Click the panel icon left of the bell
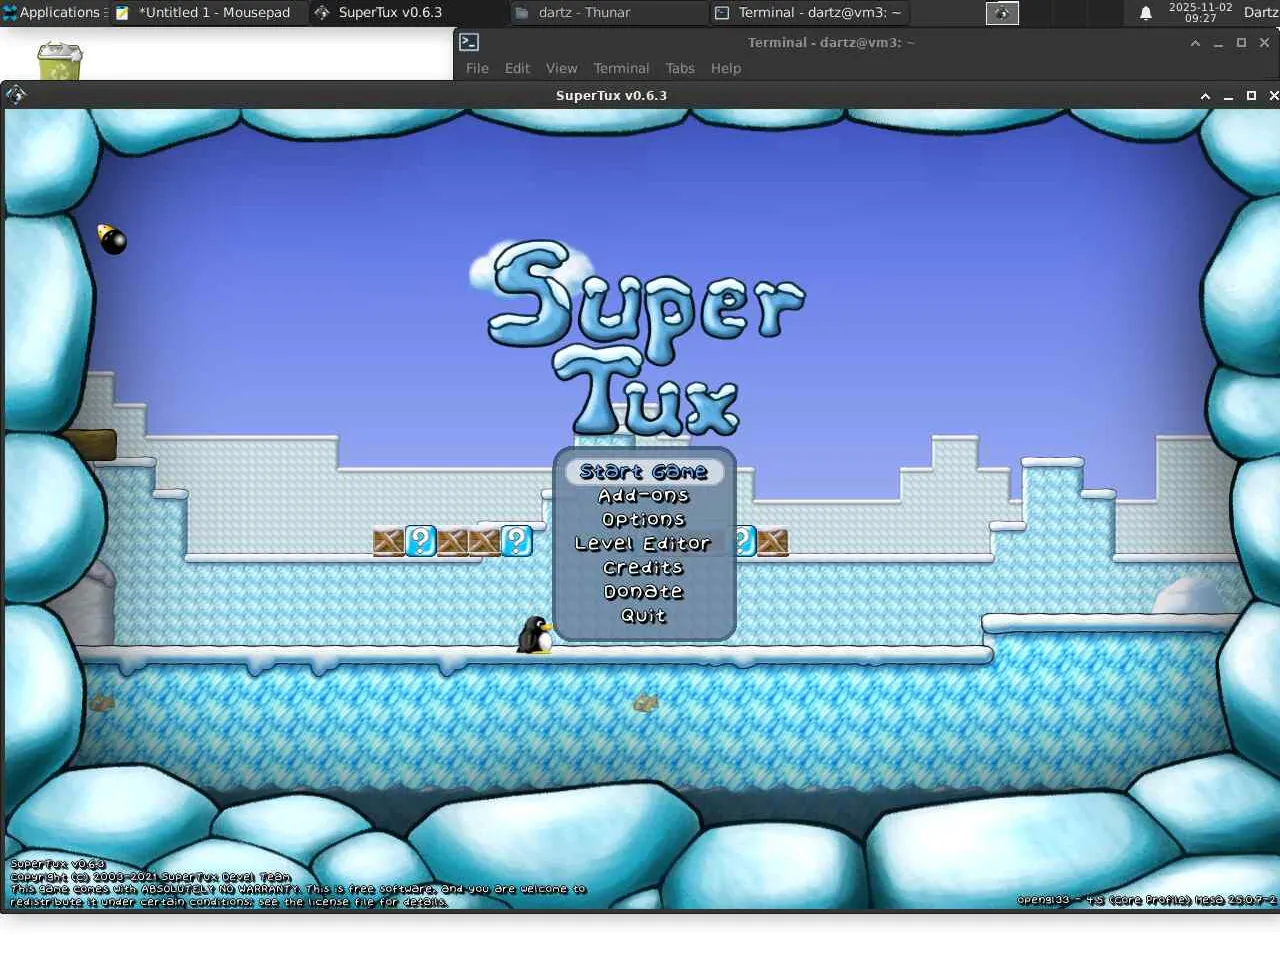 pyautogui.click(x=1002, y=13)
